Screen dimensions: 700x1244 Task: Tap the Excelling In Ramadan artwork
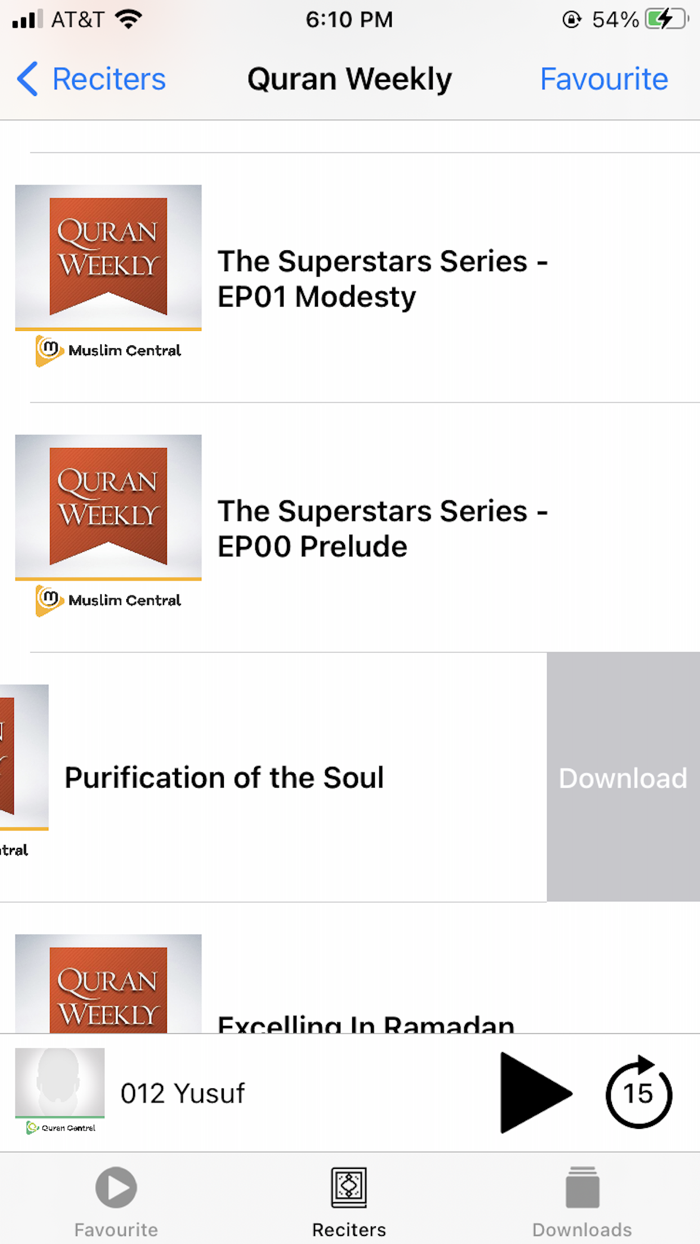pos(108,983)
